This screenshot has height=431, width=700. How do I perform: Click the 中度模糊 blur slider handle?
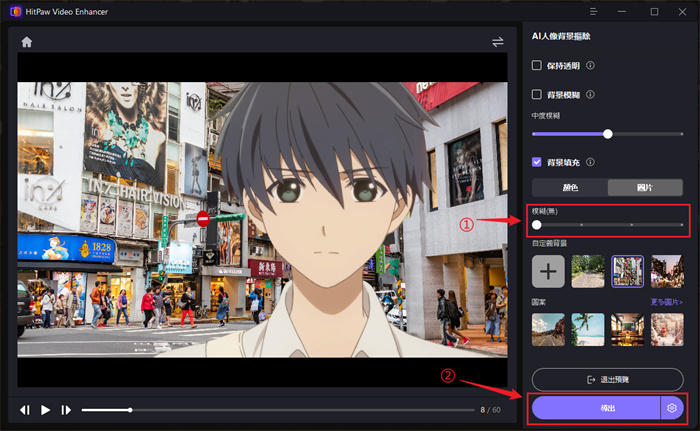point(607,133)
